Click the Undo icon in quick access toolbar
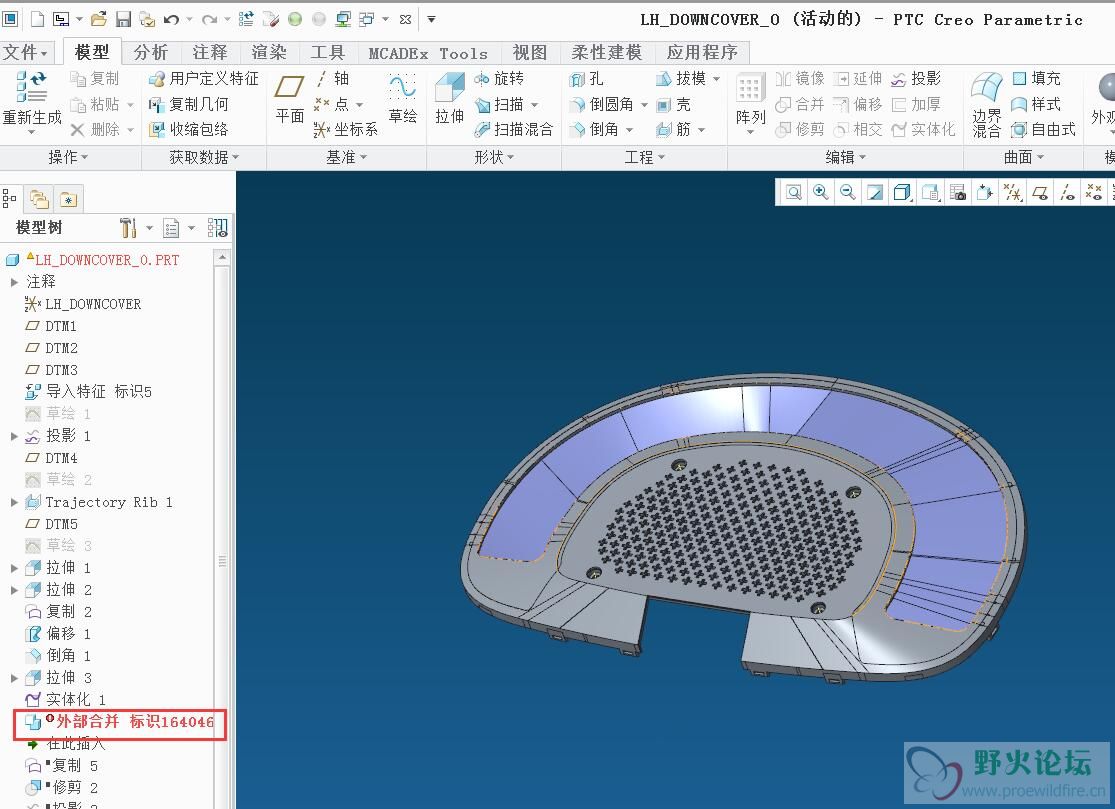Image resolution: width=1115 pixels, height=809 pixels. click(171, 19)
